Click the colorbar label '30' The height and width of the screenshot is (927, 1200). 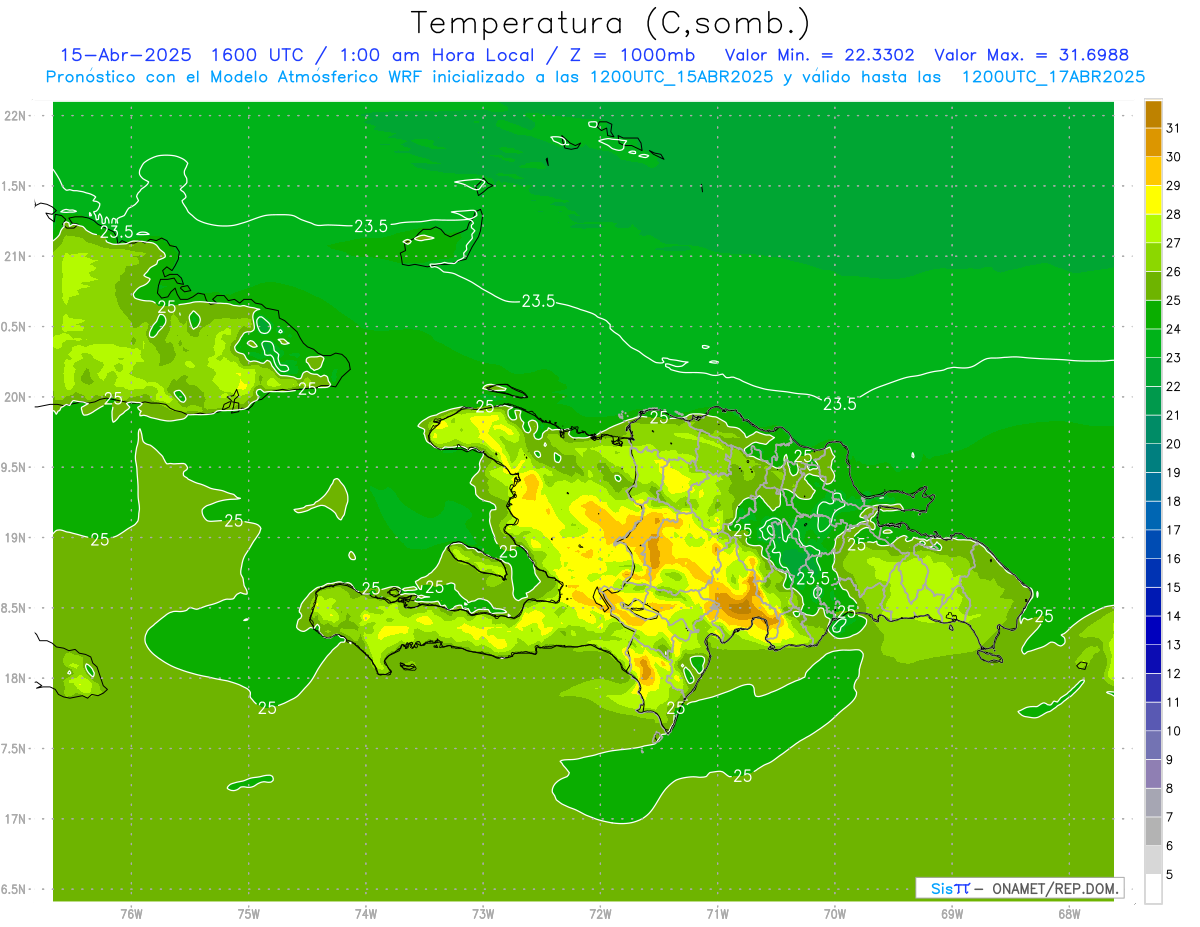click(1174, 157)
